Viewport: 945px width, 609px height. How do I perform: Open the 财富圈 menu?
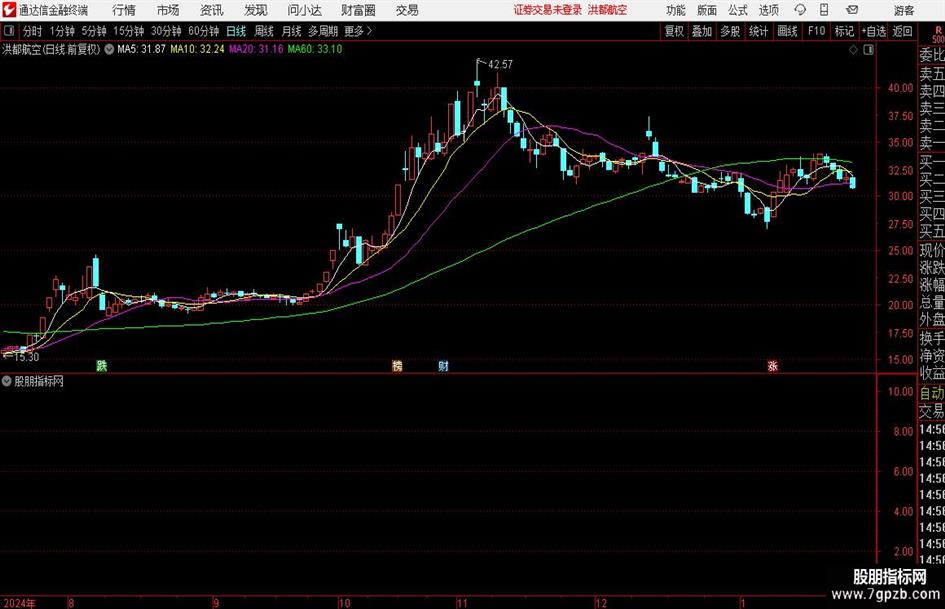pos(358,10)
